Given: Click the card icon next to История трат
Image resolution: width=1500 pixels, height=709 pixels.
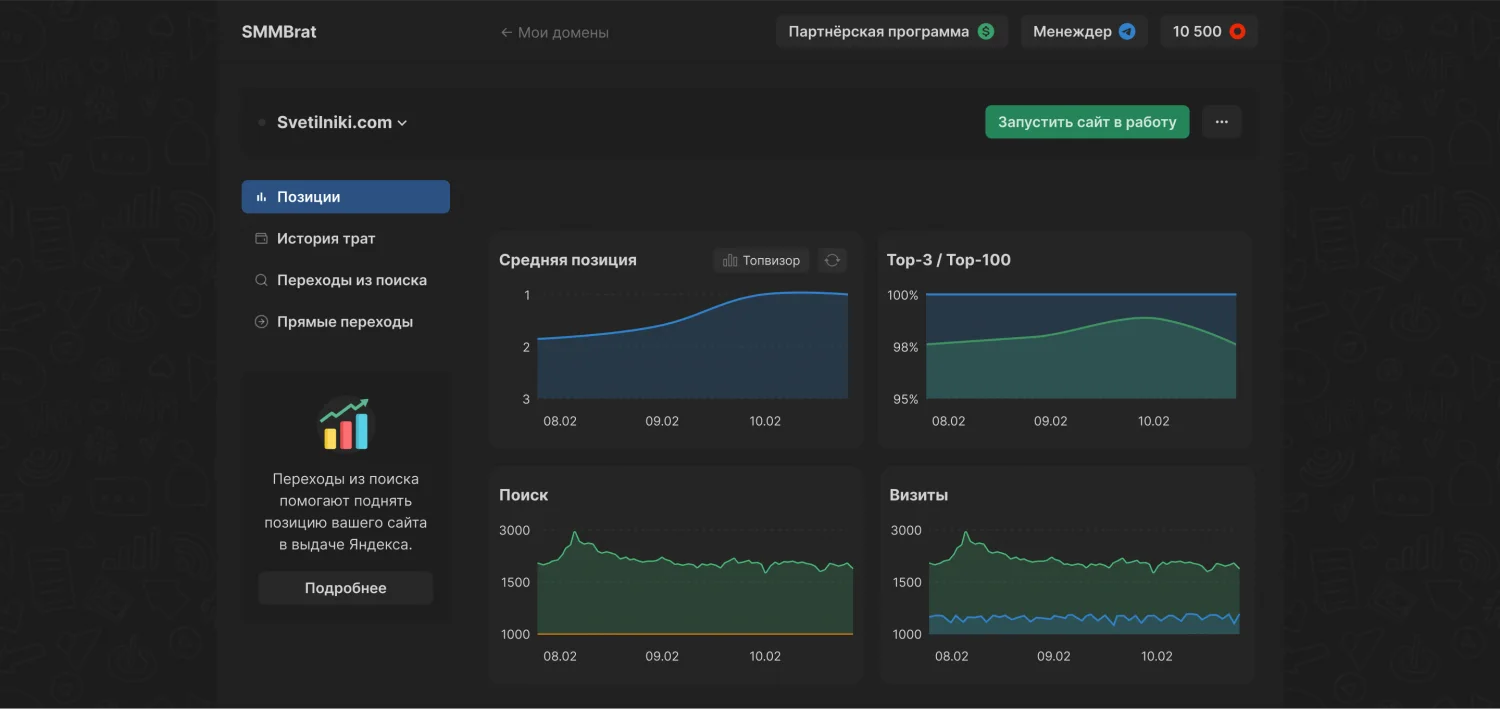Looking at the screenshot, I should click(x=262, y=239).
